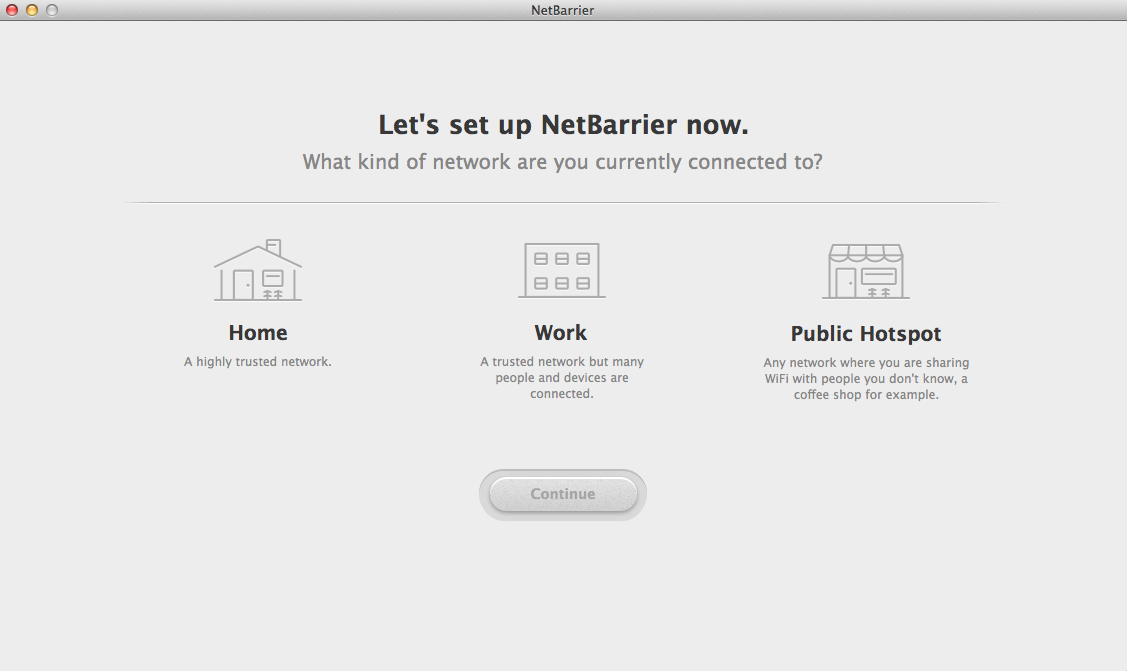Image resolution: width=1127 pixels, height=671 pixels.
Task: Select the Home house icon
Action: [x=257, y=270]
